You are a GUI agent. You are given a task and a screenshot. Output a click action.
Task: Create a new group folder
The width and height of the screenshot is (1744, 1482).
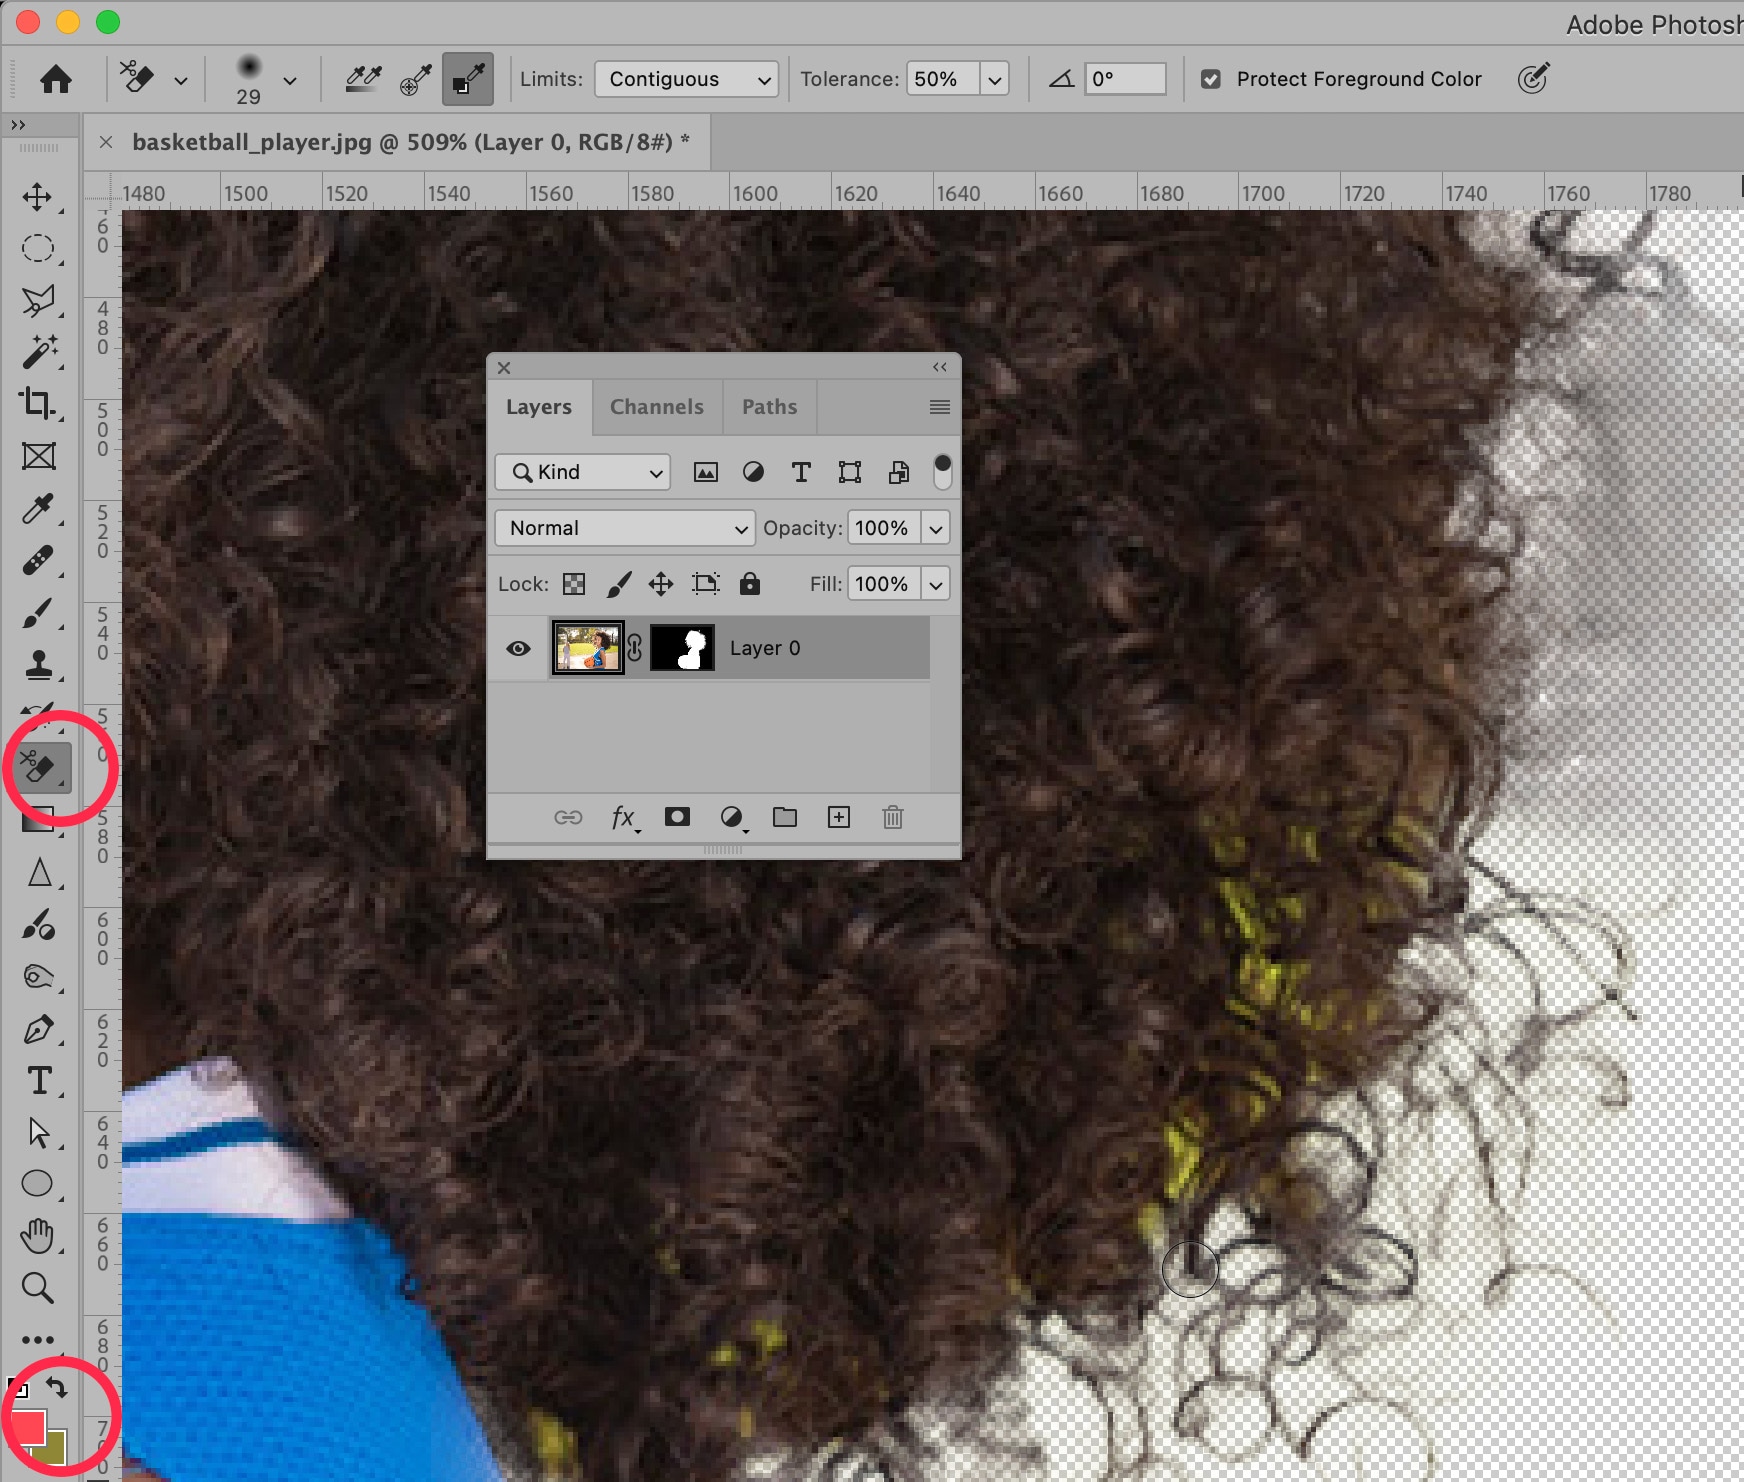click(785, 818)
